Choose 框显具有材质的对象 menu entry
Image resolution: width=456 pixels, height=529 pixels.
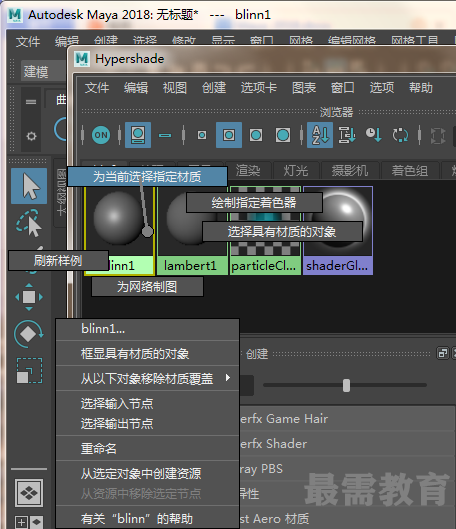click(148, 354)
